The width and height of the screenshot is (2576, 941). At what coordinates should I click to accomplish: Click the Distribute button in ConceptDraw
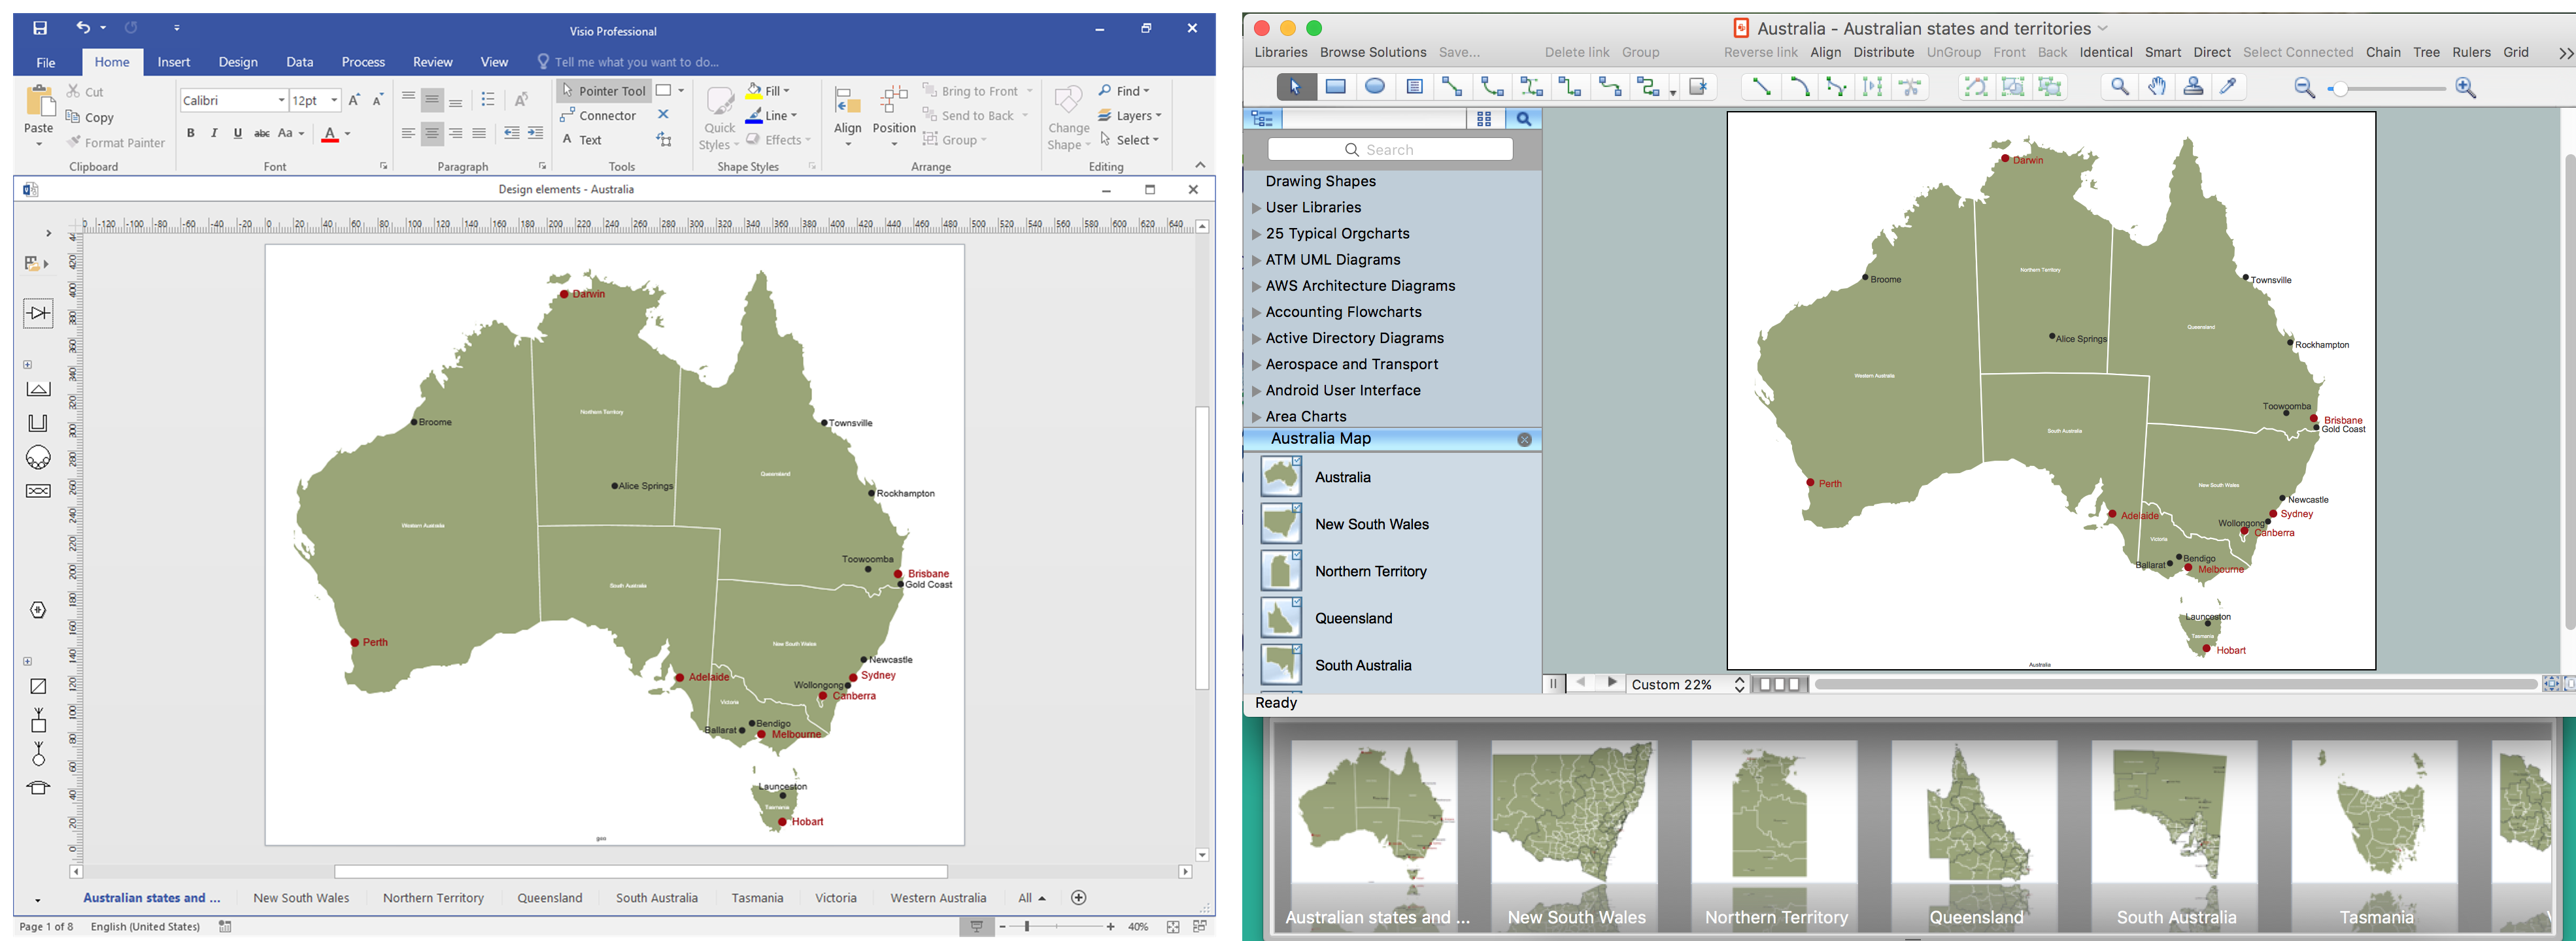point(1884,53)
